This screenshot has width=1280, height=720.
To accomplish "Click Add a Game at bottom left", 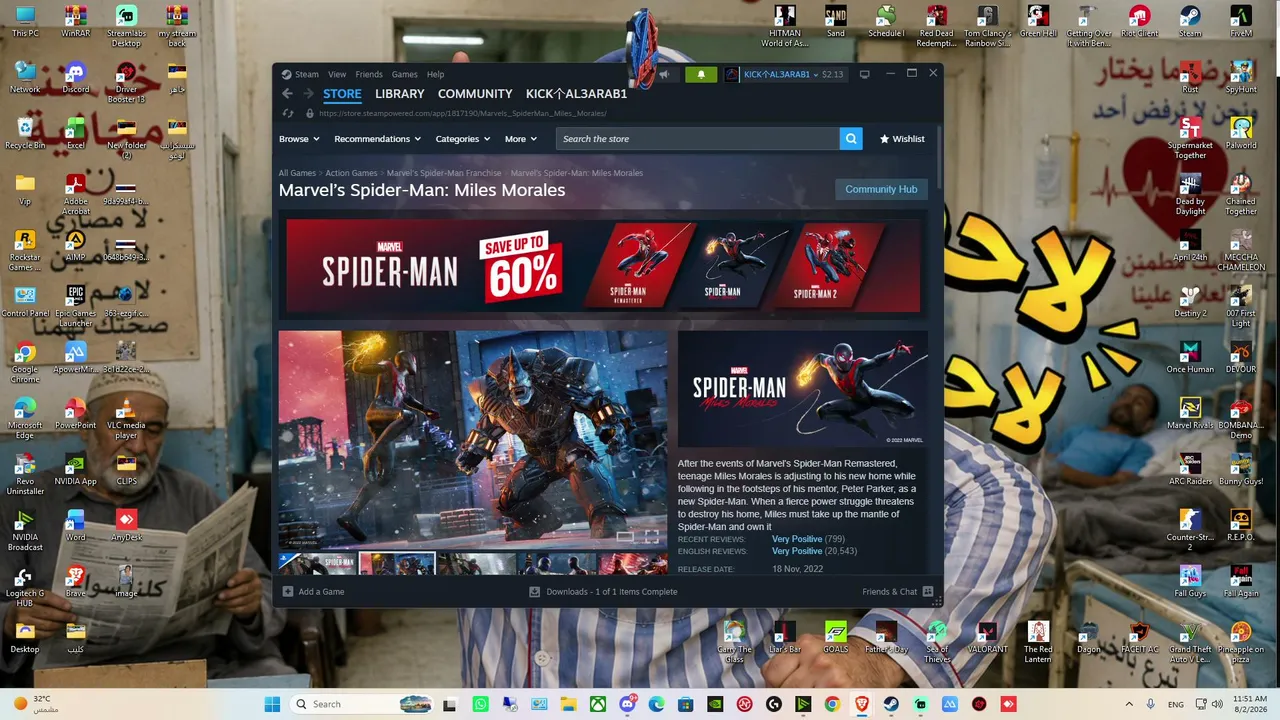I will tap(313, 592).
